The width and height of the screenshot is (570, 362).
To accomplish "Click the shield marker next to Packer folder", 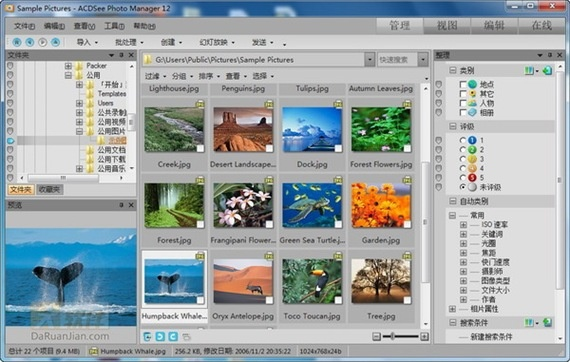I will click(x=10, y=66).
